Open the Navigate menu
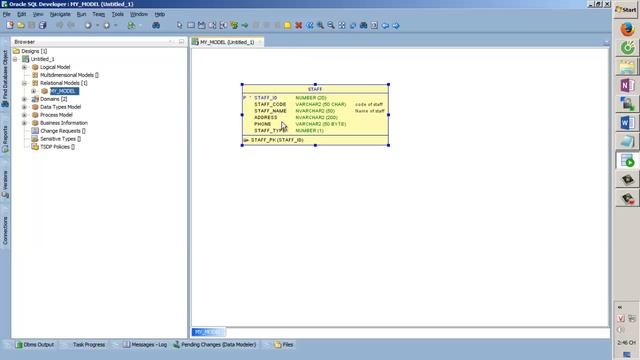 [60, 14]
